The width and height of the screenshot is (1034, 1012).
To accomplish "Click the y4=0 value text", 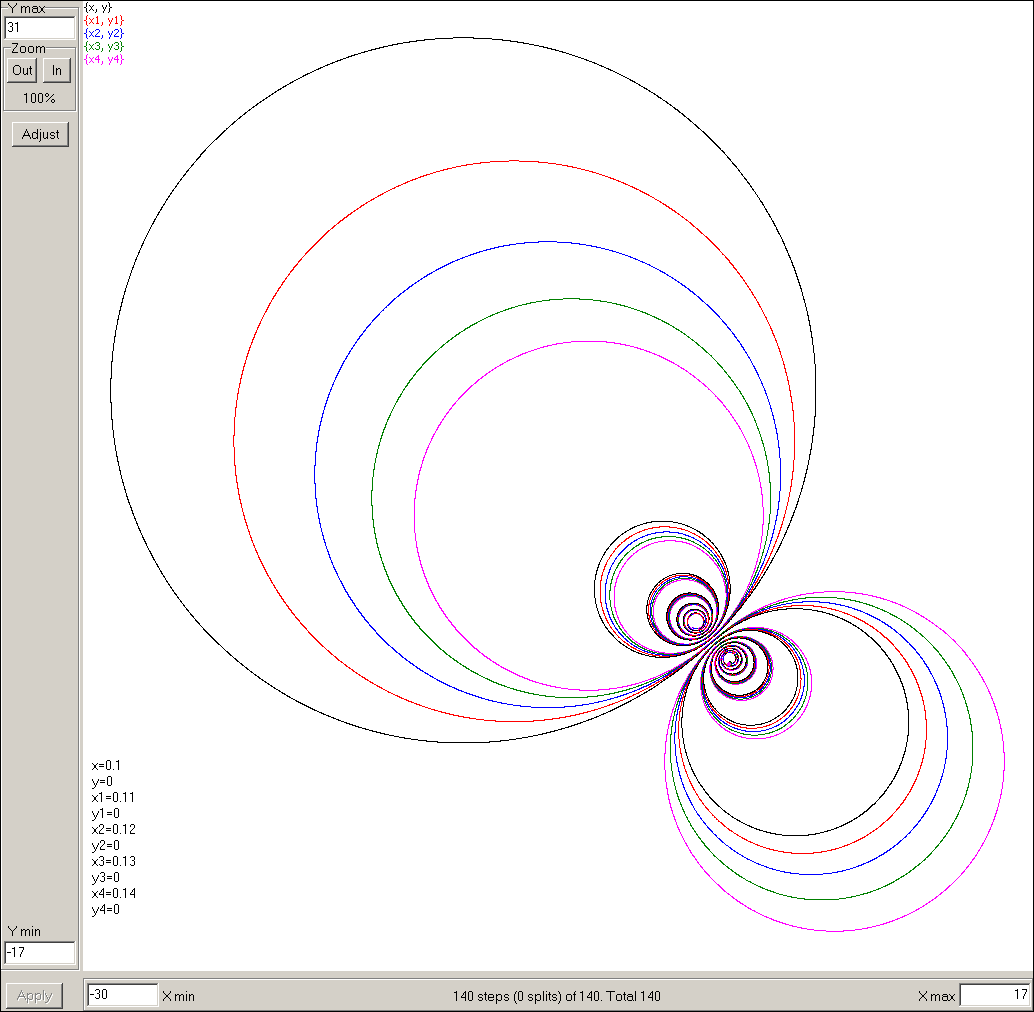I will click(106, 910).
